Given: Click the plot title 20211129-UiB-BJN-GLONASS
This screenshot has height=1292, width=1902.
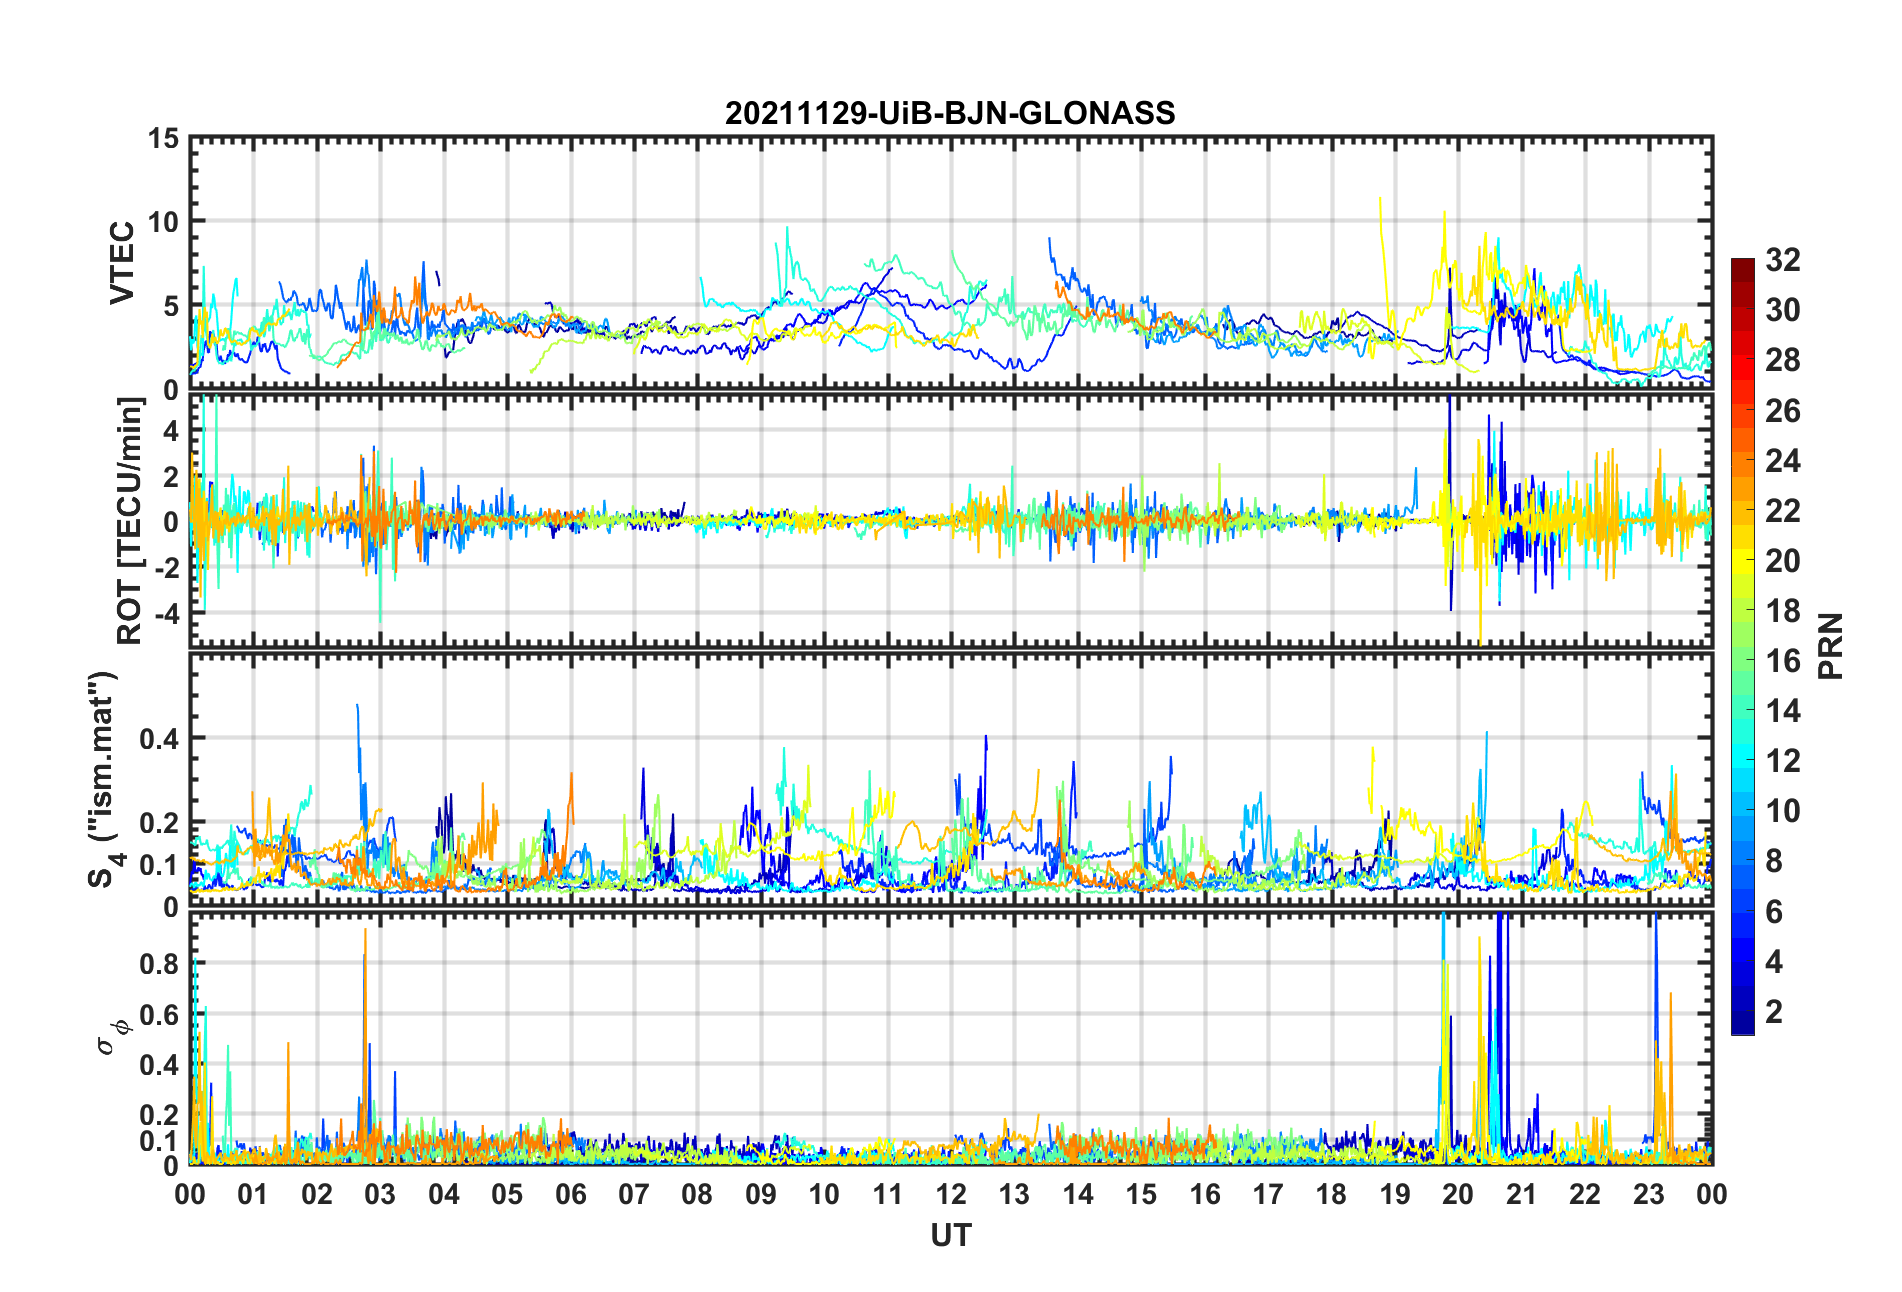Looking at the screenshot, I should coord(950,113).
